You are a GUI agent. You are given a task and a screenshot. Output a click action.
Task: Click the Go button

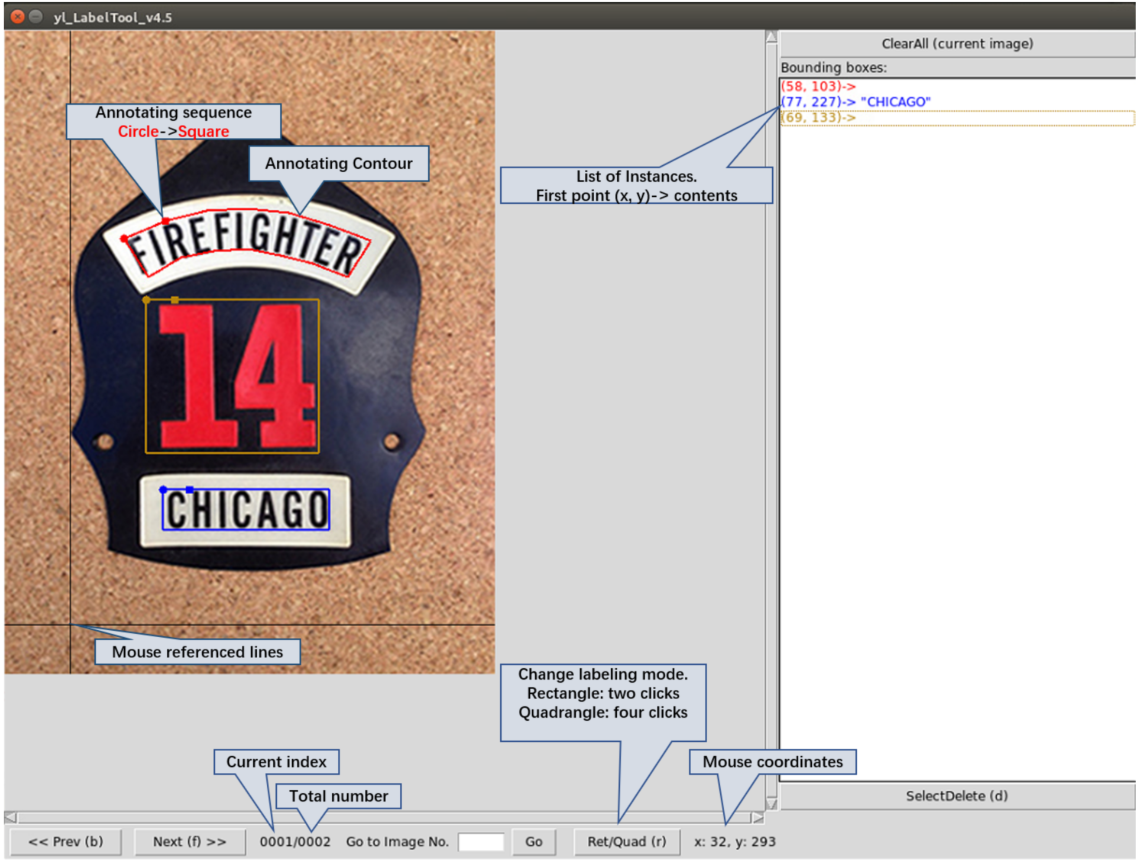[x=533, y=842]
